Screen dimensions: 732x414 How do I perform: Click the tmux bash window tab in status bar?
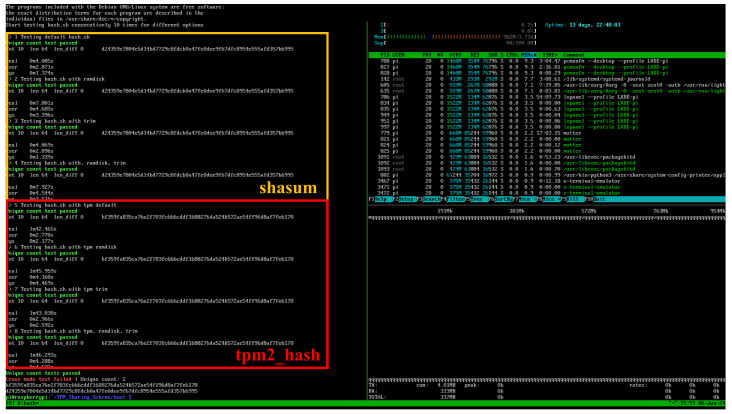tap(23, 403)
